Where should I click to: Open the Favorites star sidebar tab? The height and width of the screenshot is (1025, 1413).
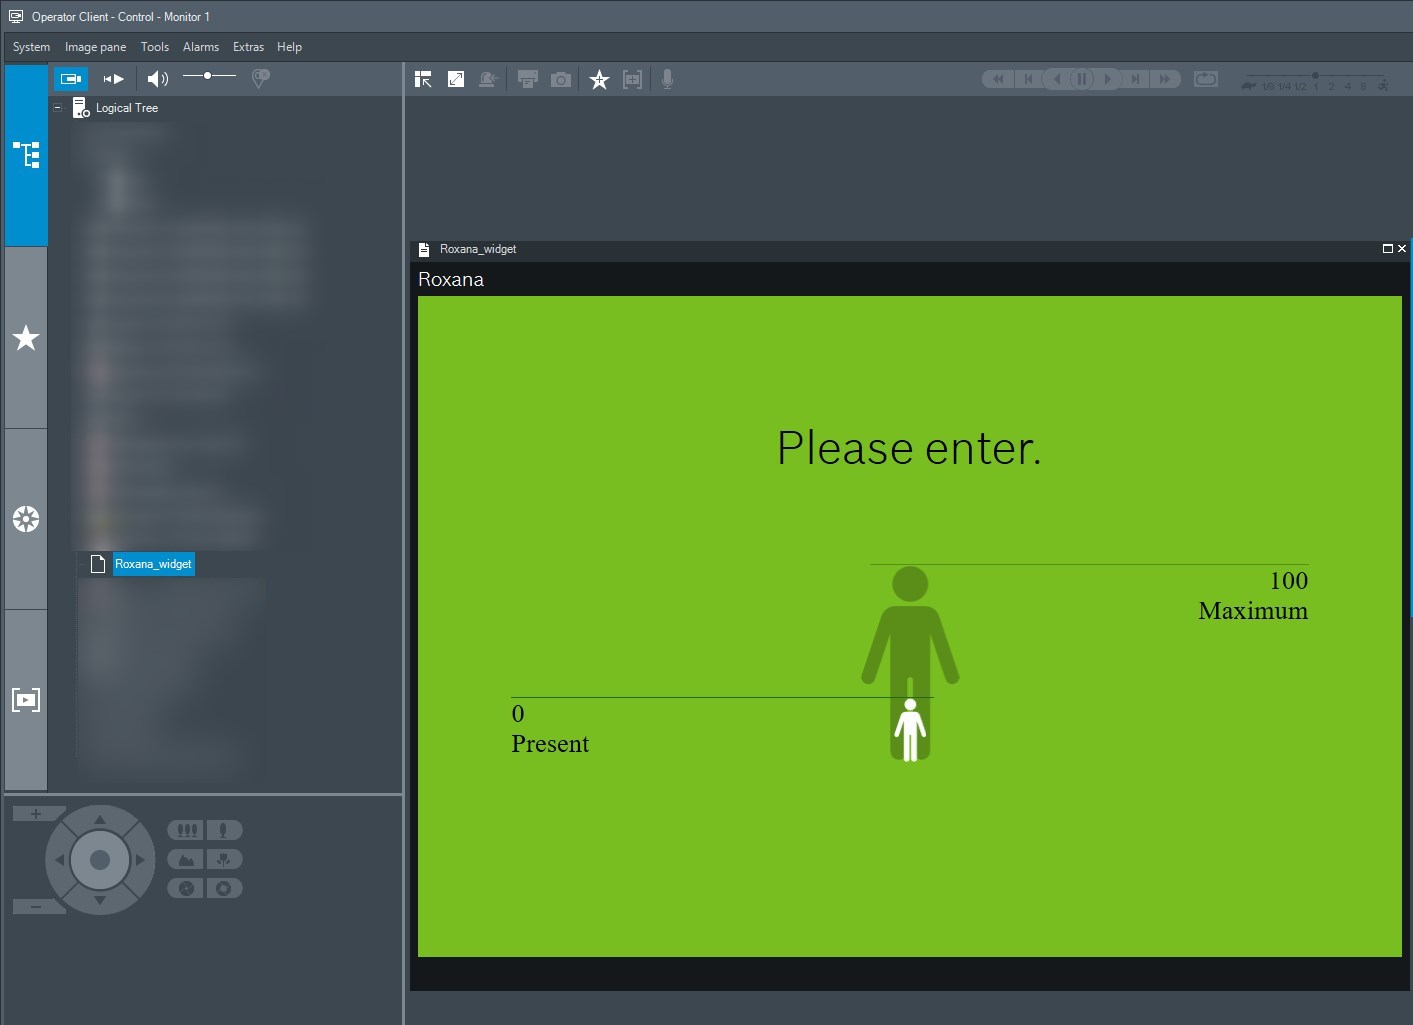[x=26, y=338]
